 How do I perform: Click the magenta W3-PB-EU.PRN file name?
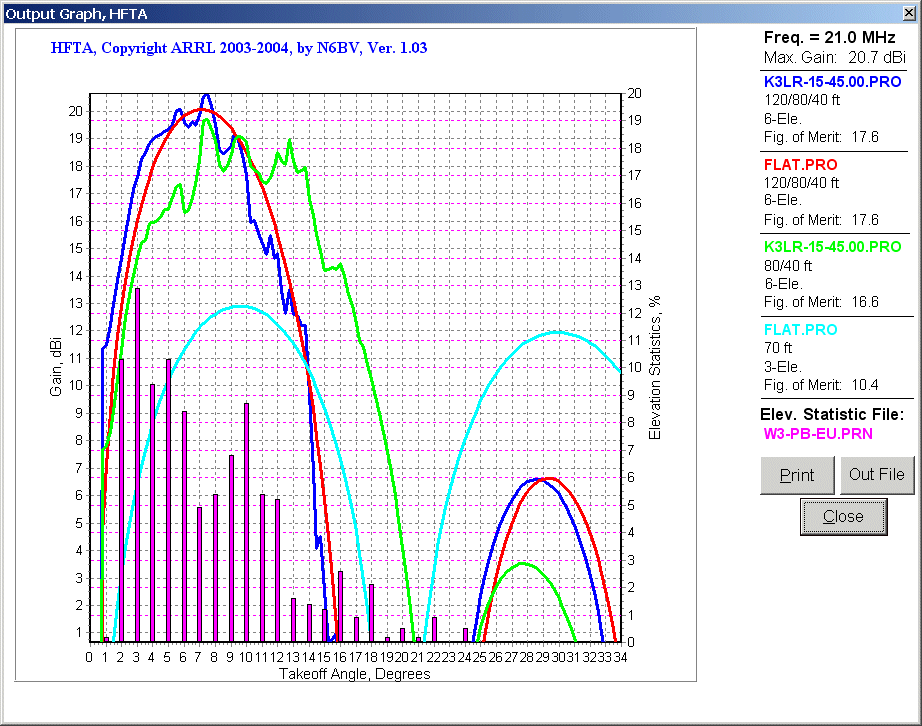[818, 434]
